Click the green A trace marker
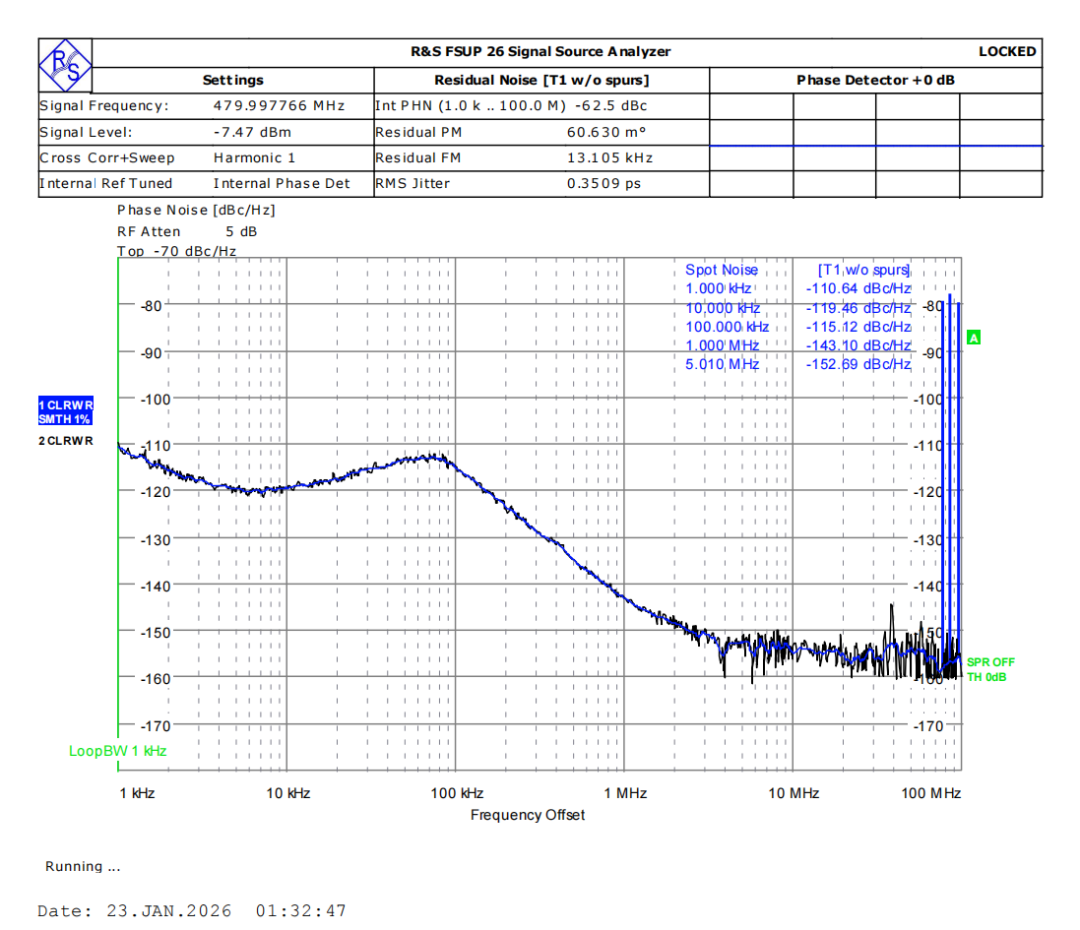Screen dimensions: 1080x930 pyautogui.click(x=973, y=338)
